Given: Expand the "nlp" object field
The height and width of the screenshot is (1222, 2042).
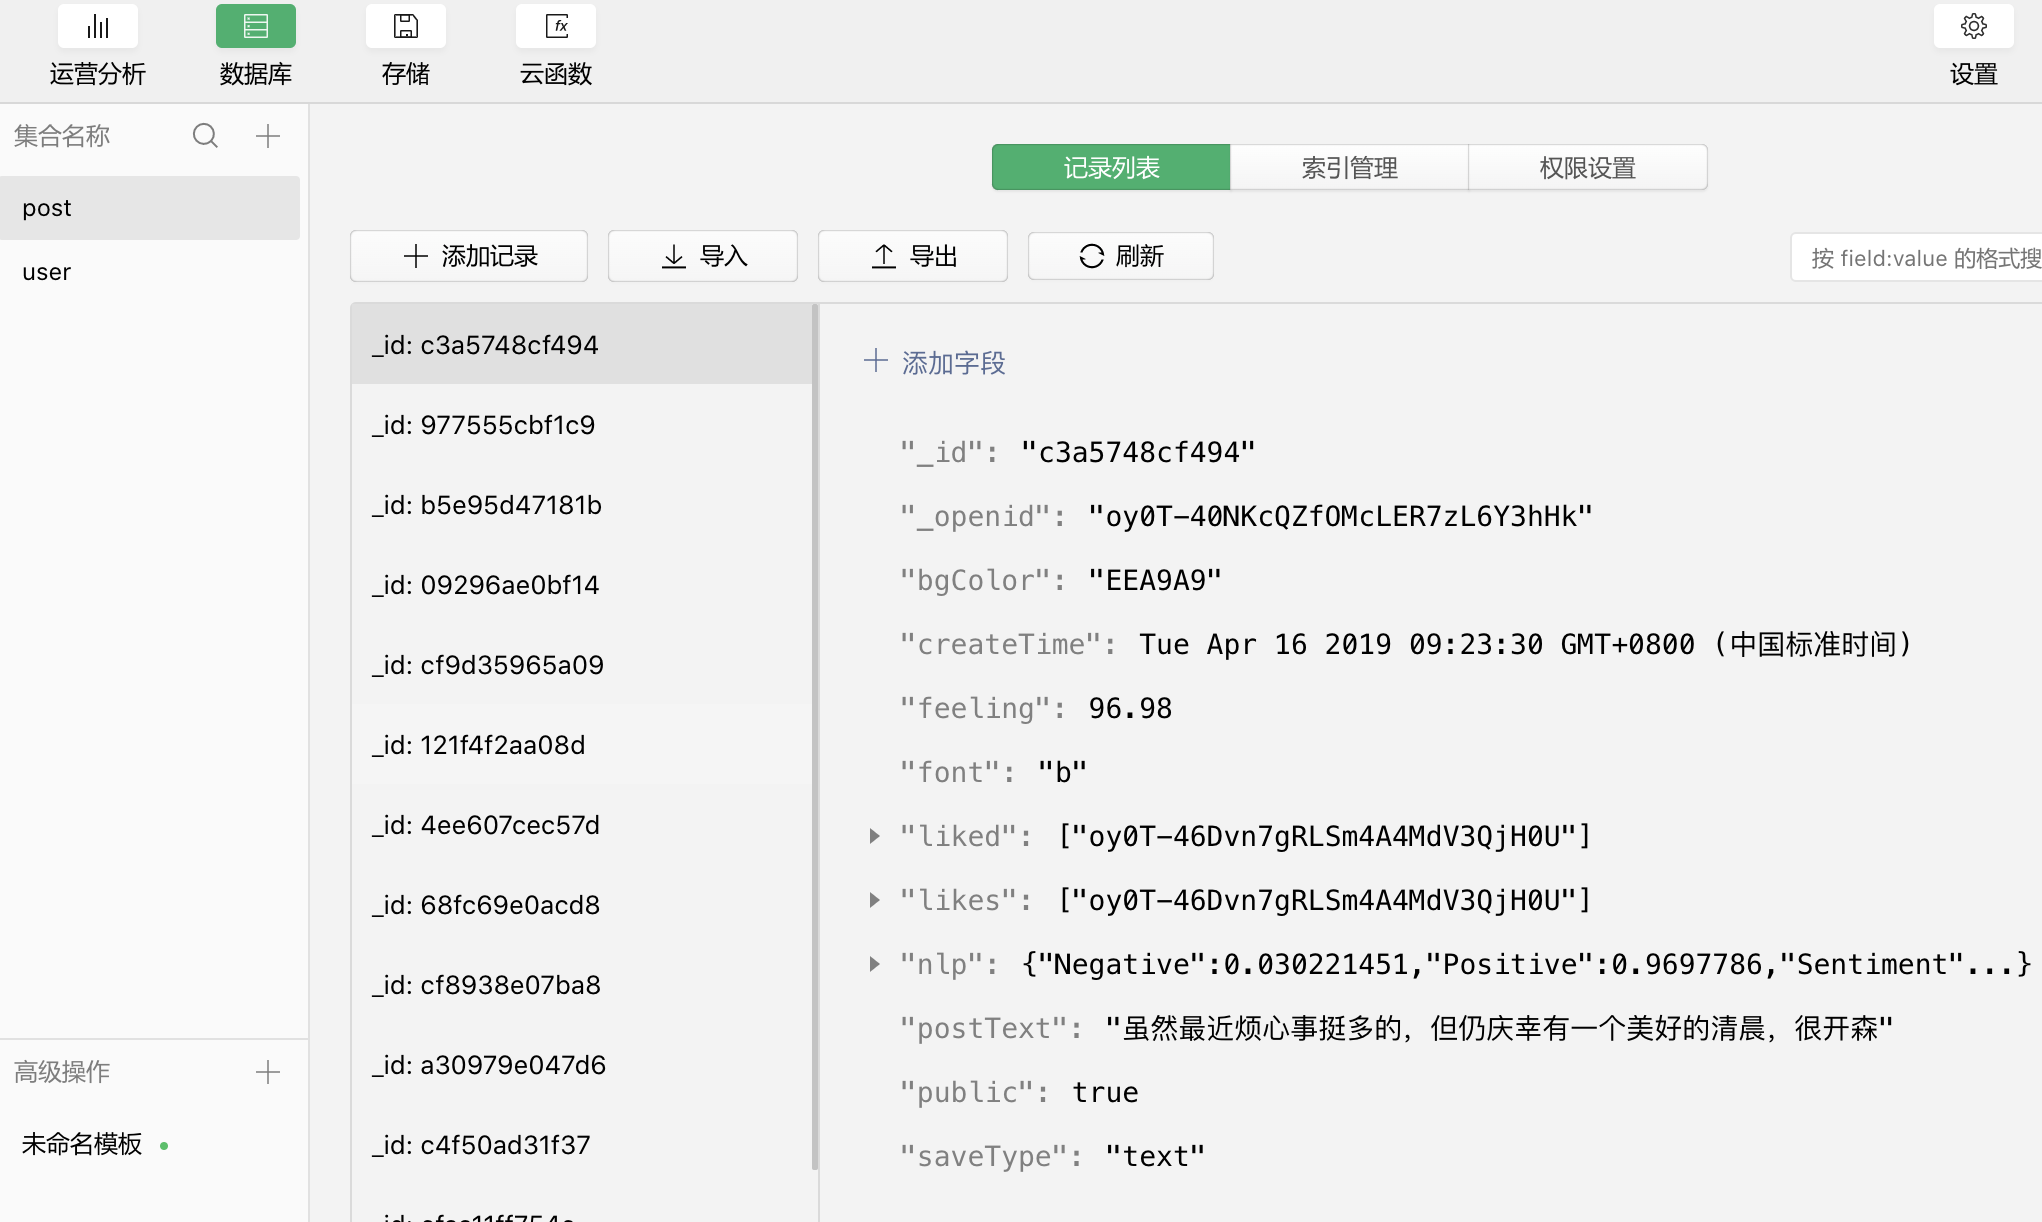Looking at the screenshot, I should (x=874, y=964).
